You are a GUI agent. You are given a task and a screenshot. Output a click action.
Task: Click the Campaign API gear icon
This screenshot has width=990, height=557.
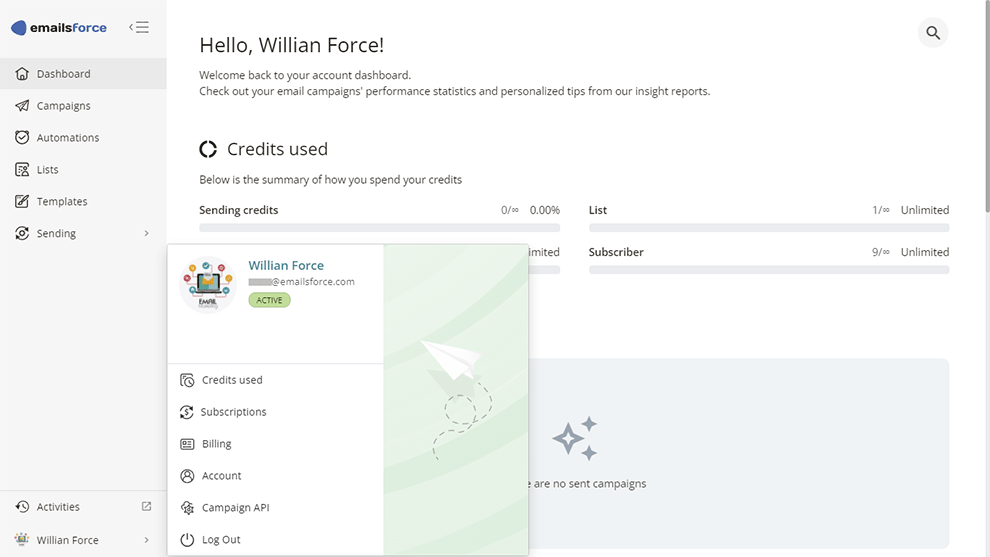187,508
